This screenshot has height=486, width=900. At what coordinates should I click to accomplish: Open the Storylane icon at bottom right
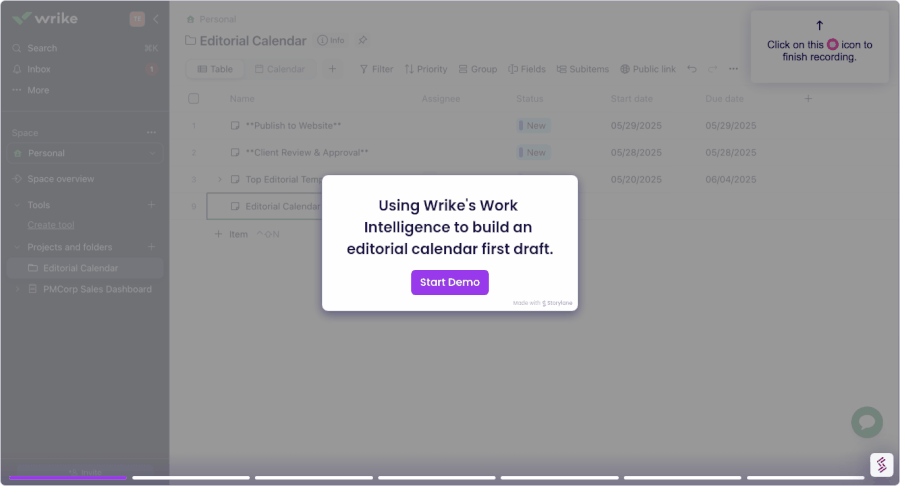881,464
